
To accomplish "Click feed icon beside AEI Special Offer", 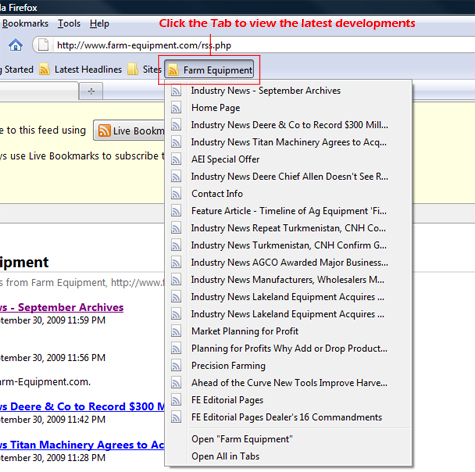I will (176, 159).
